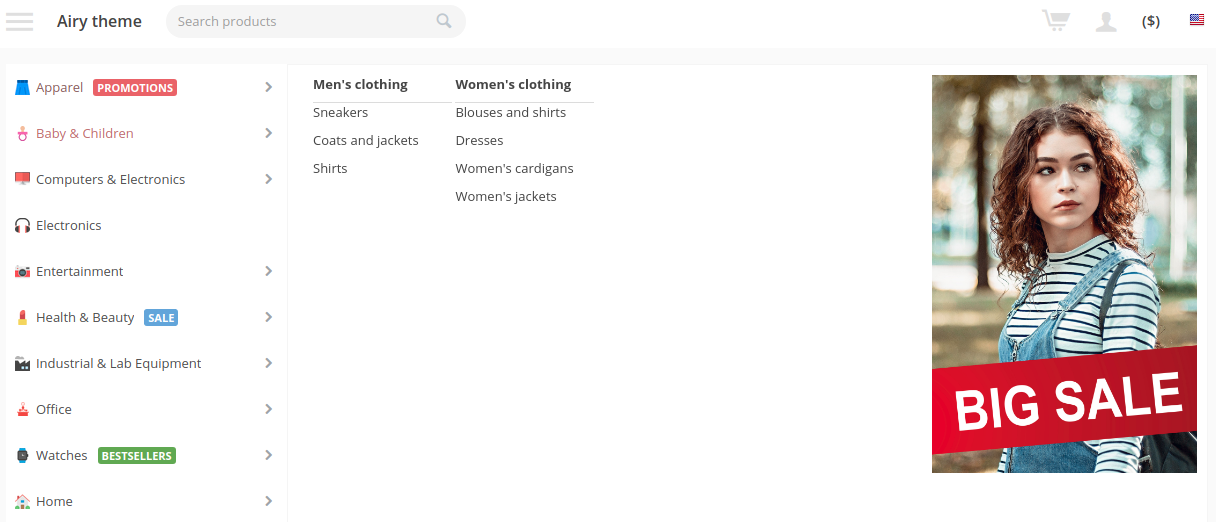Screen dimensions: 1216x522
Task: Click the Health & Beauty lipstick icon
Action: click(22, 318)
